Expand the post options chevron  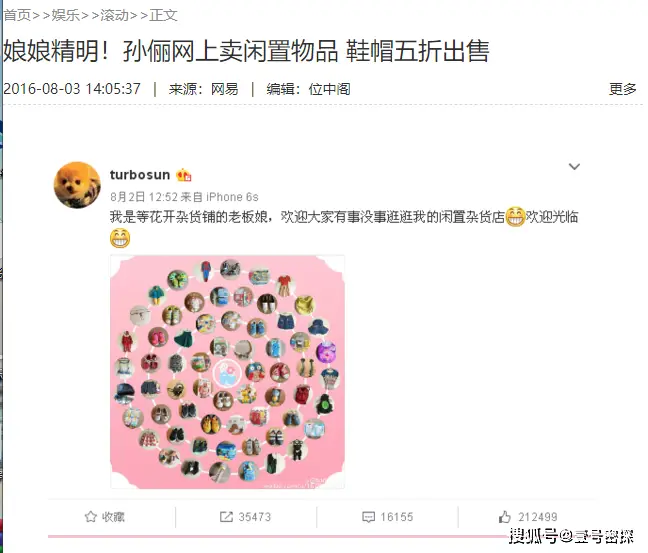pos(574,167)
